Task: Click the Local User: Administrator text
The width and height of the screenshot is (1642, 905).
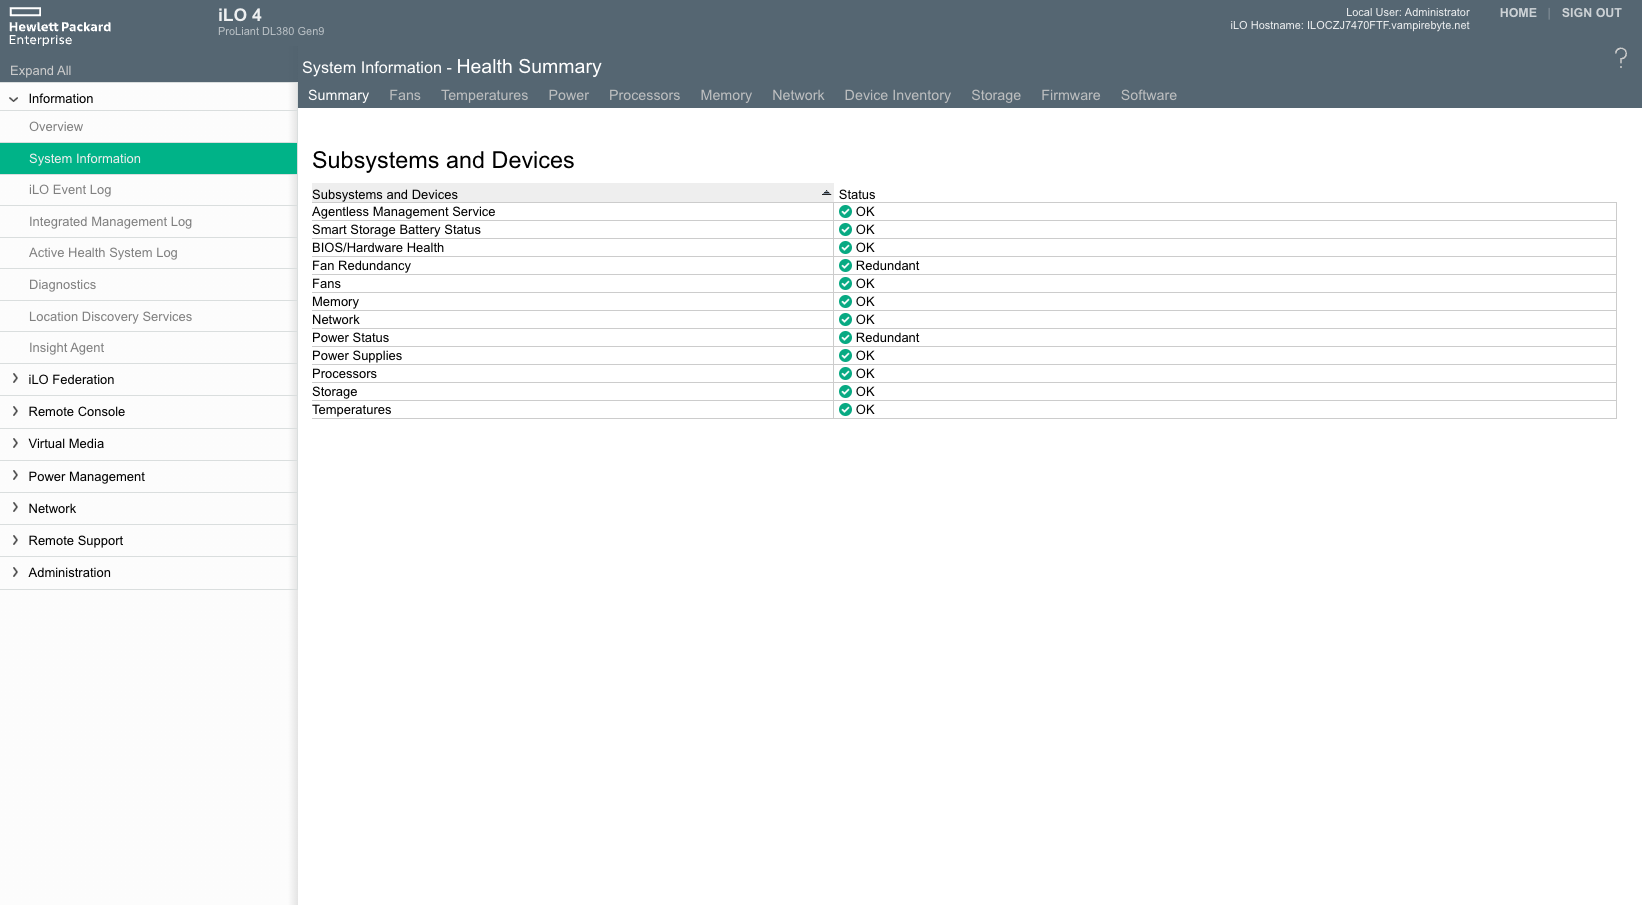Action: click(1408, 13)
